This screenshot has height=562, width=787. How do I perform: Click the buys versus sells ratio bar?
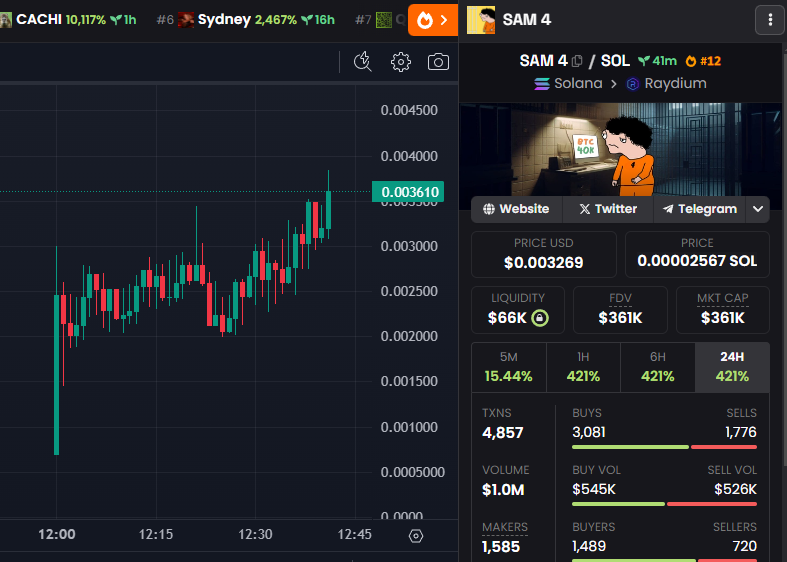(x=664, y=447)
